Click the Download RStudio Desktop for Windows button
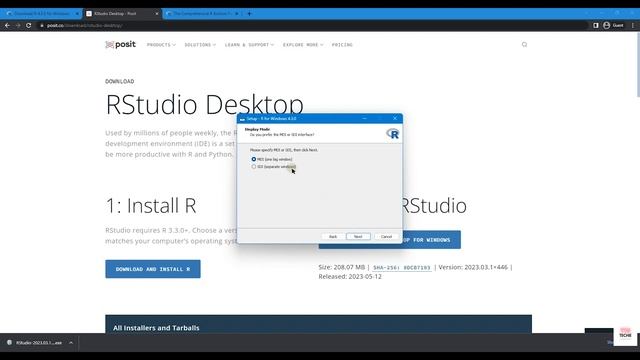Viewport: 640px width, 360px height. coord(431,240)
